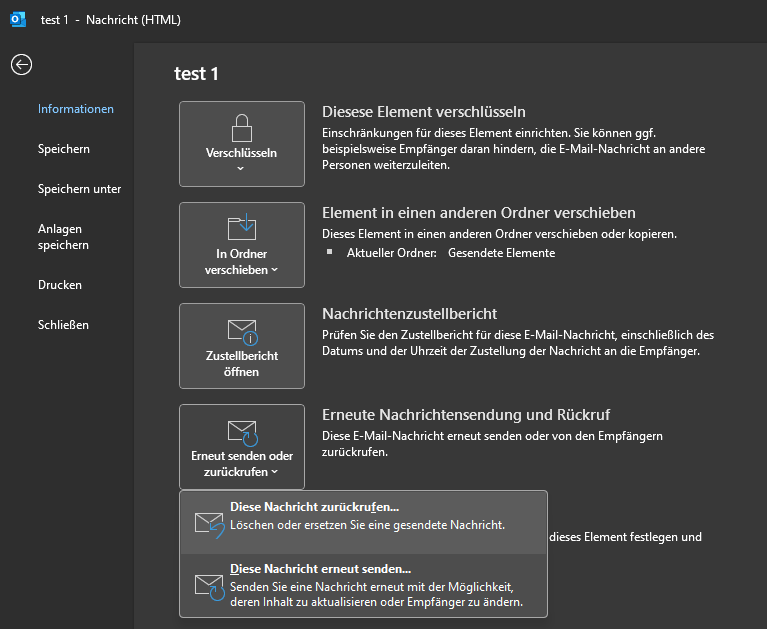
Task: Expand the Verschlüsseln dropdown chevron
Action: click(240, 168)
